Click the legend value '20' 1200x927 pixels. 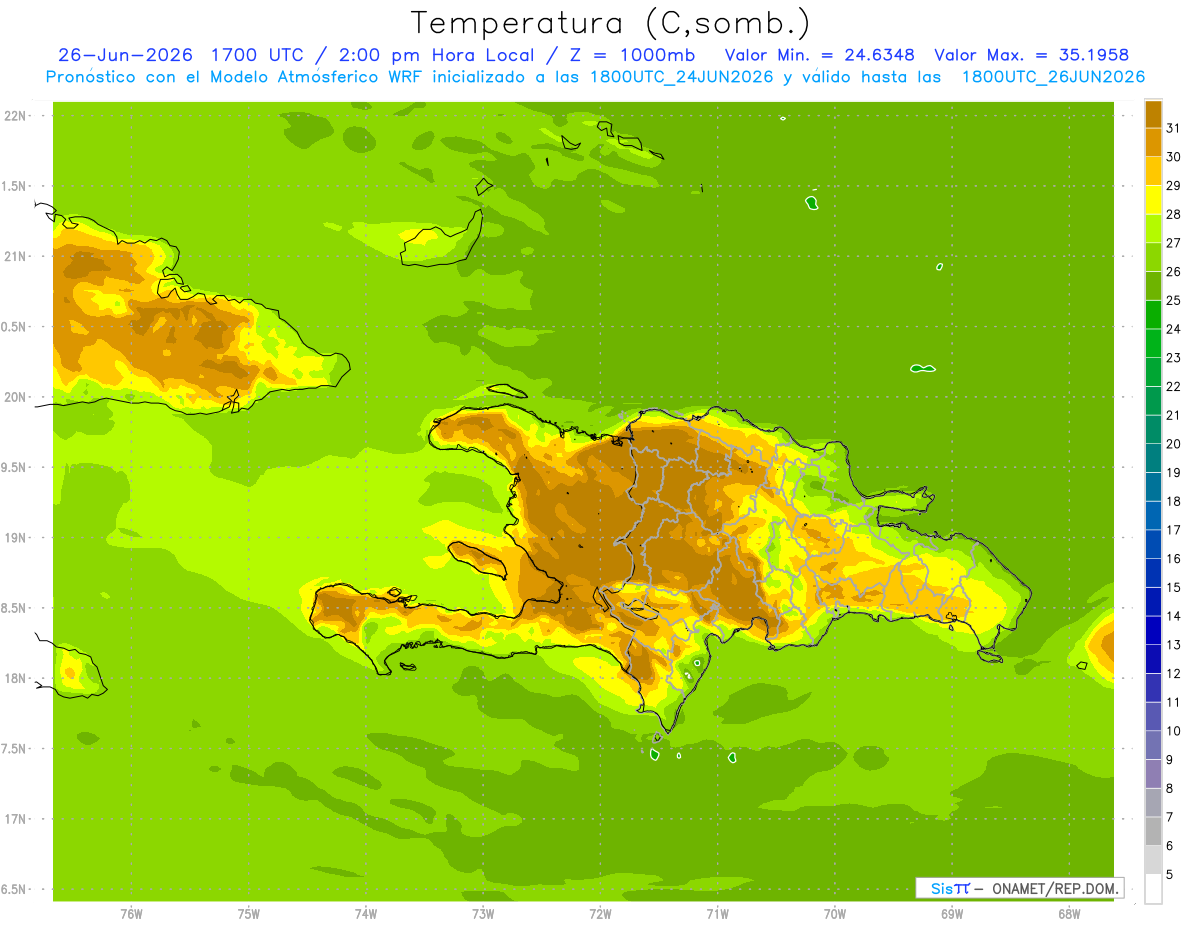click(x=1174, y=444)
